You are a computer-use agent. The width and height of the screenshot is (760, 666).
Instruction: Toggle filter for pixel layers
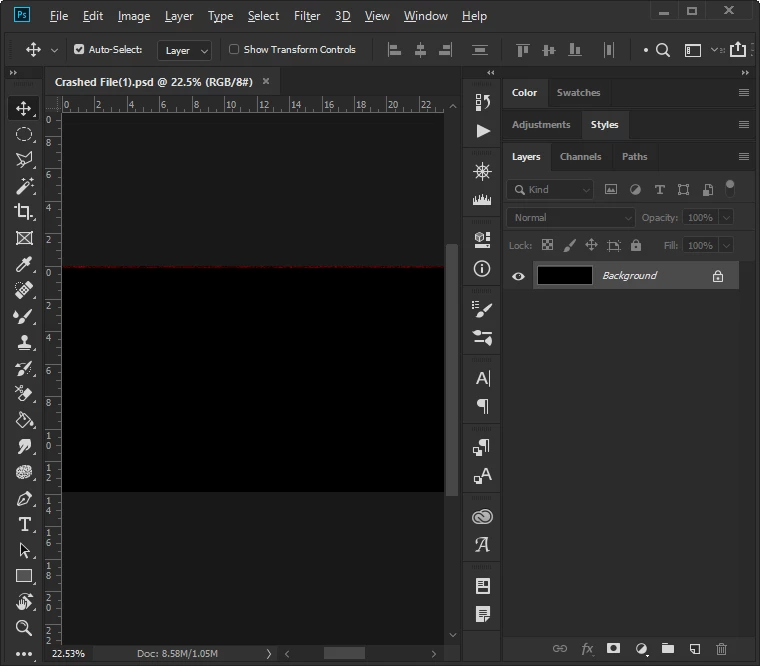[x=611, y=190]
